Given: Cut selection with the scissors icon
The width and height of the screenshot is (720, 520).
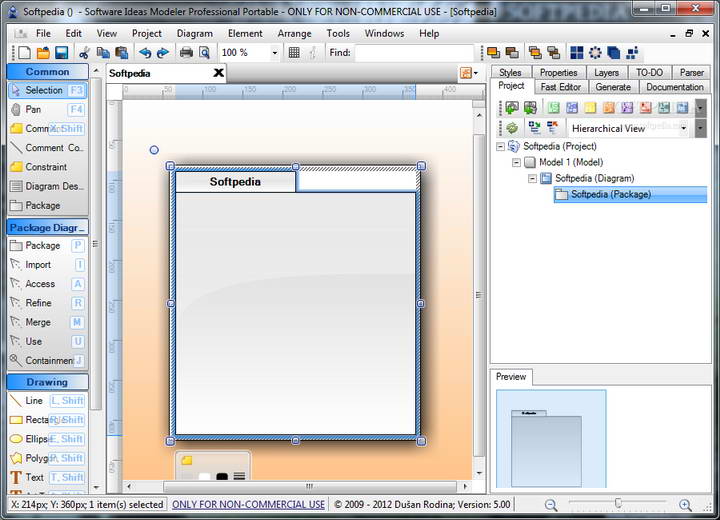Looking at the screenshot, I should (84, 53).
